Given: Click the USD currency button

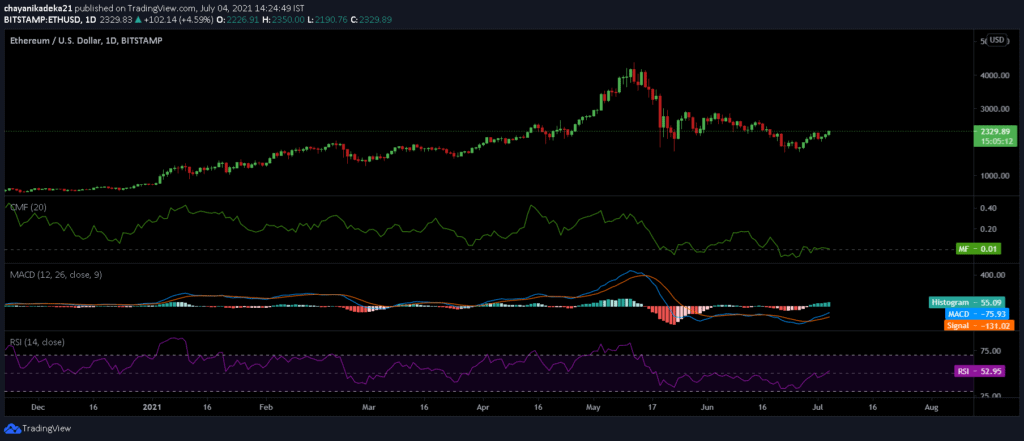Looking at the screenshot, I should tap(997, 40).
